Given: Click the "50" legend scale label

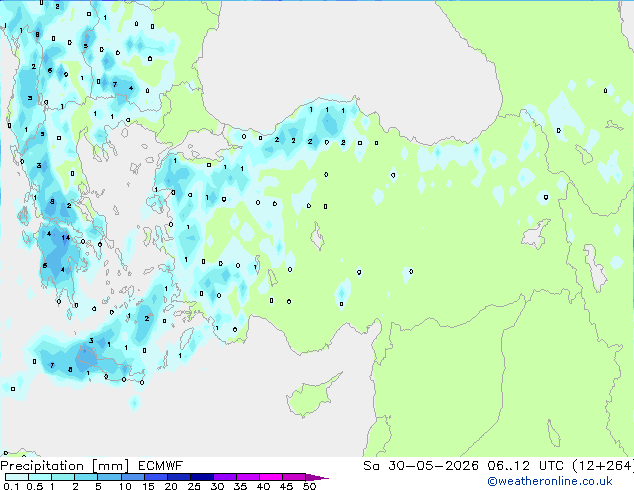Looking at the screenshot, I should [310, 486].
